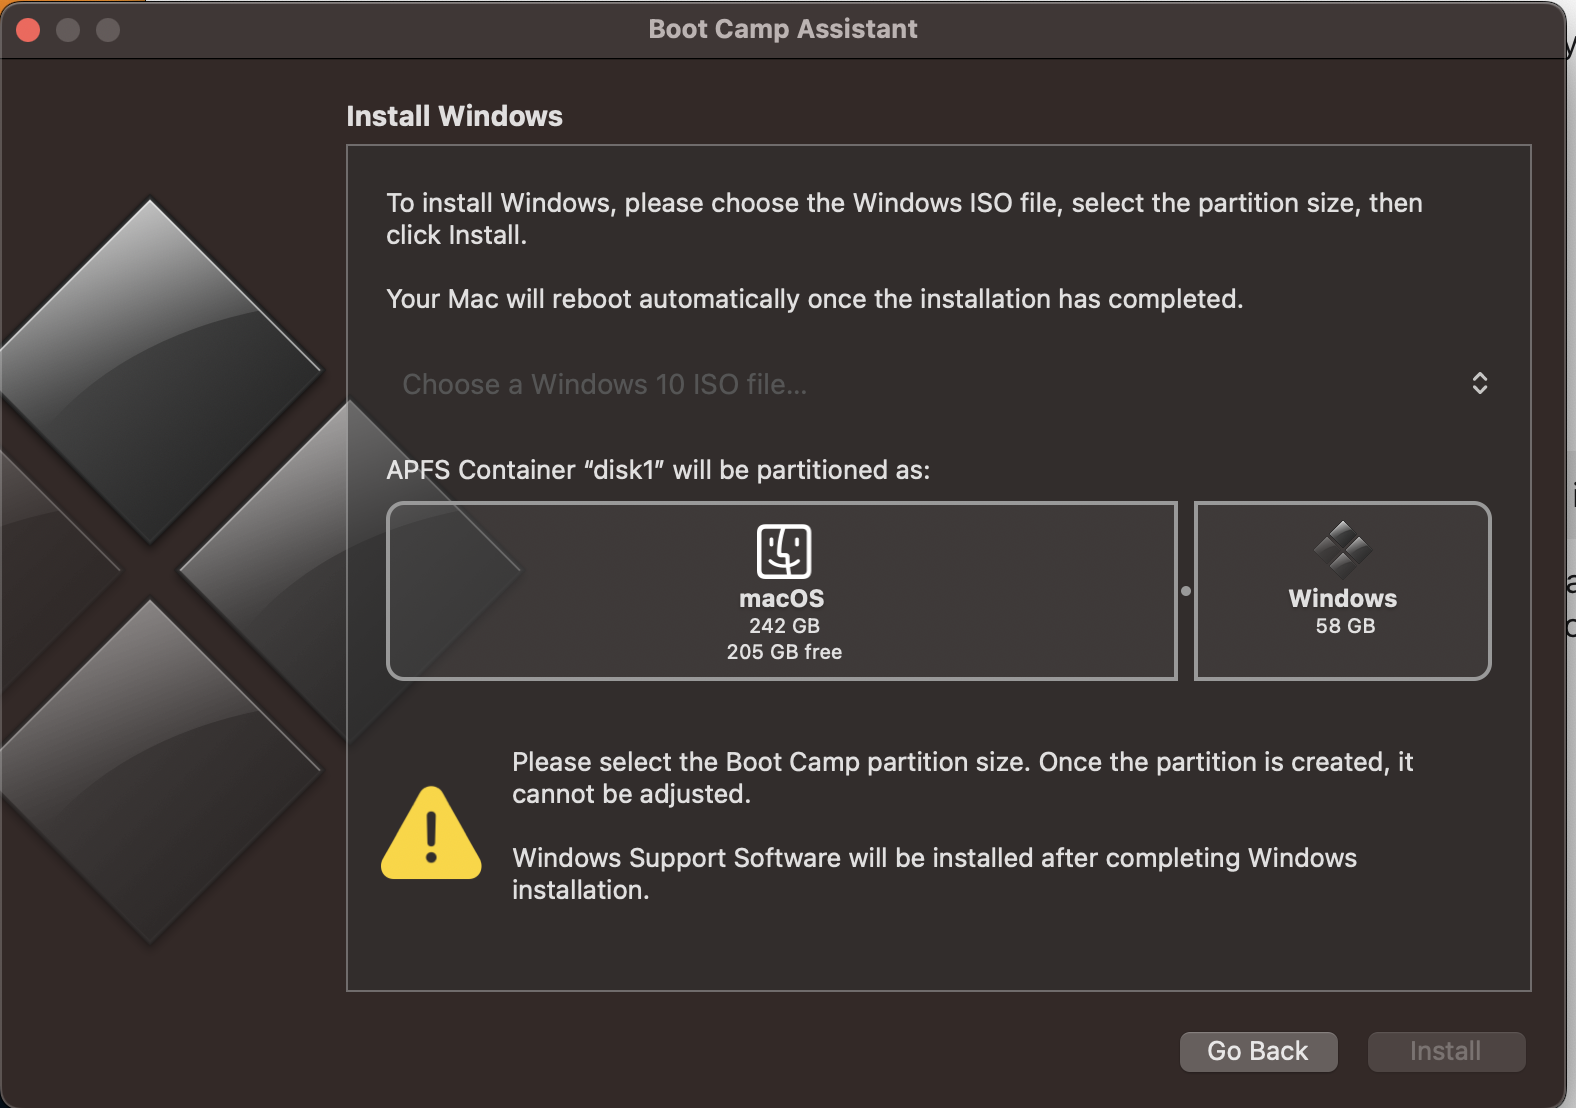The height and width of the screenshot is (1108, 1576).
Task: Click the Go Back button
Action: (1258, 1051)
